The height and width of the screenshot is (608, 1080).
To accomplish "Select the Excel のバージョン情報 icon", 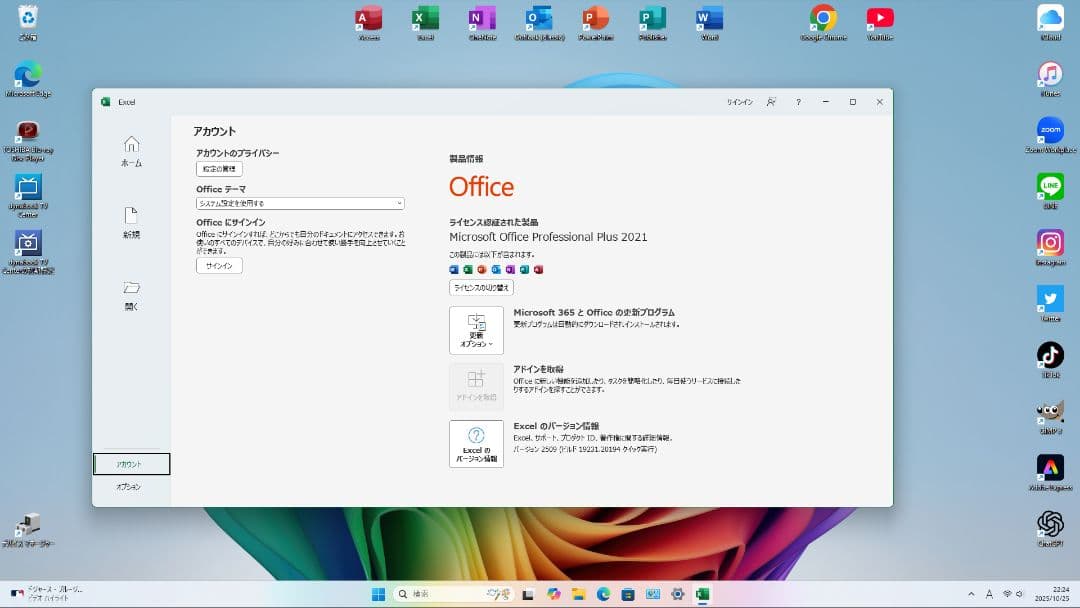I will tap(476, 444).
